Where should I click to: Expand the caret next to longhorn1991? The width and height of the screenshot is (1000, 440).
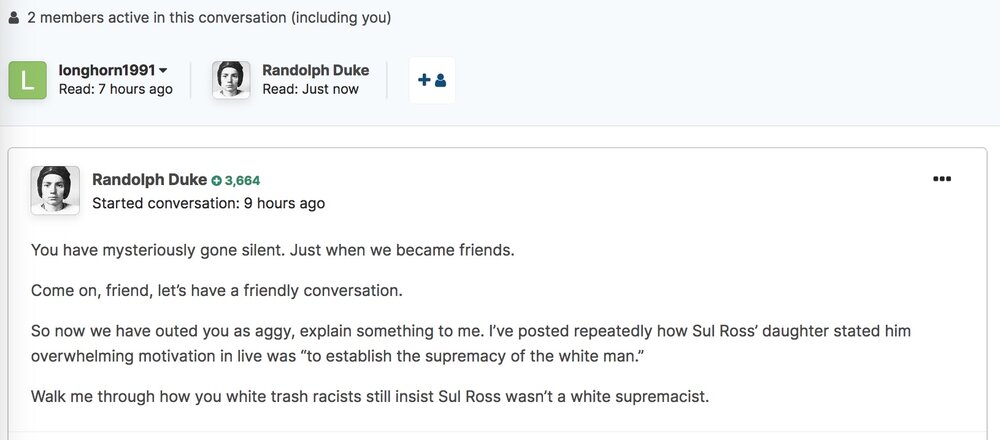(163, 71)
